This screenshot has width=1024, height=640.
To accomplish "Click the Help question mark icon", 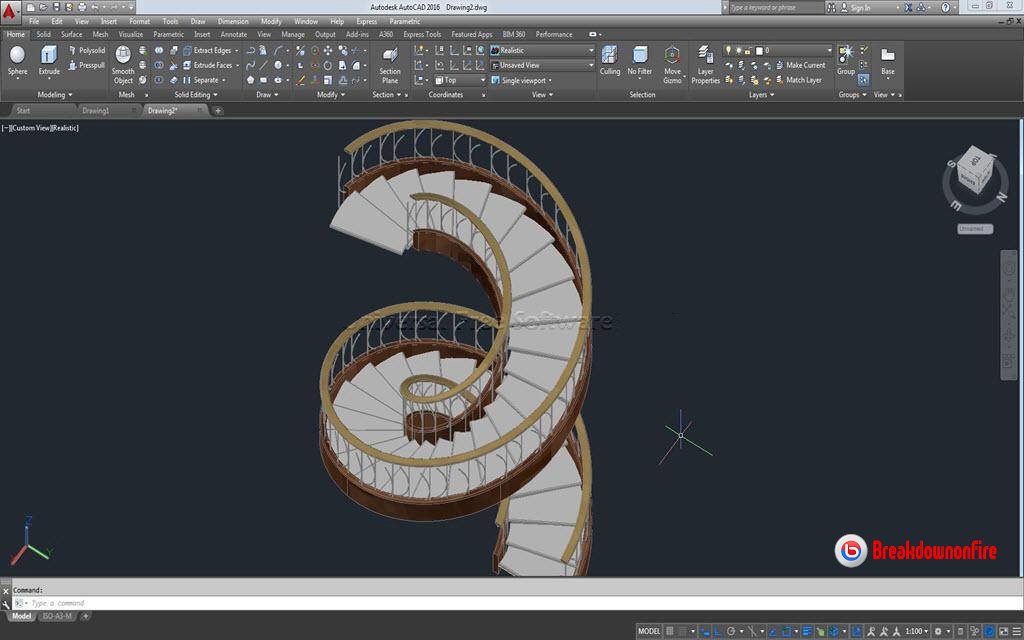I will [x=946, y=7].
